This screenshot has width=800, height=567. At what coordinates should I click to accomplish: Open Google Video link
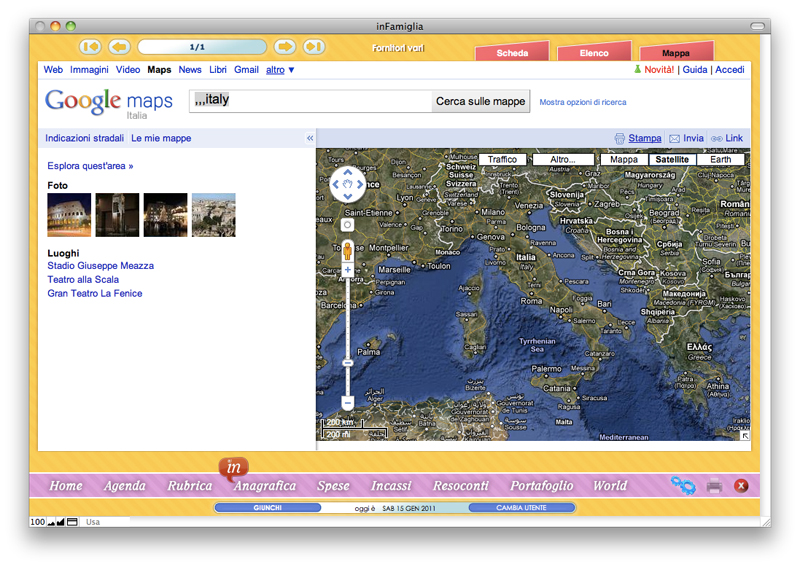[128, 70]
